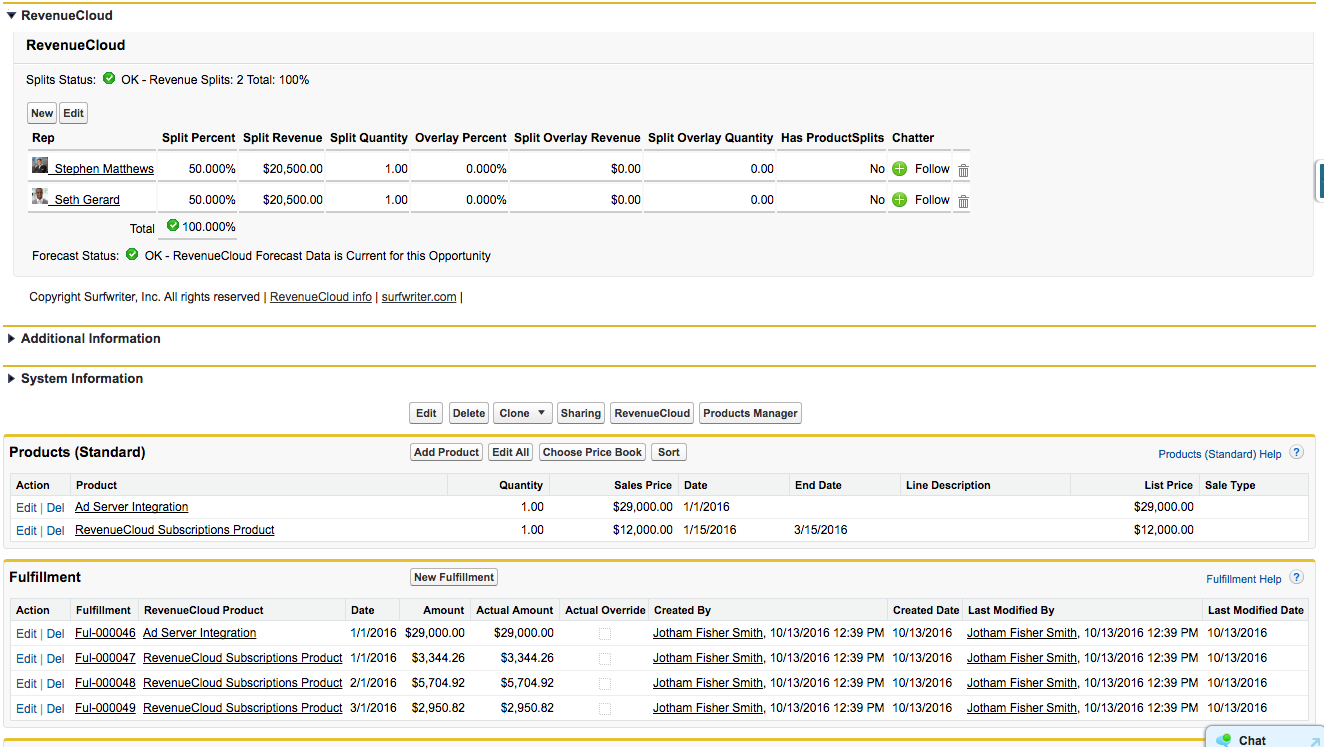This screenshot has width=1324, height=747.
Task: Click New Fulfillment button
Action: [454, 577]
